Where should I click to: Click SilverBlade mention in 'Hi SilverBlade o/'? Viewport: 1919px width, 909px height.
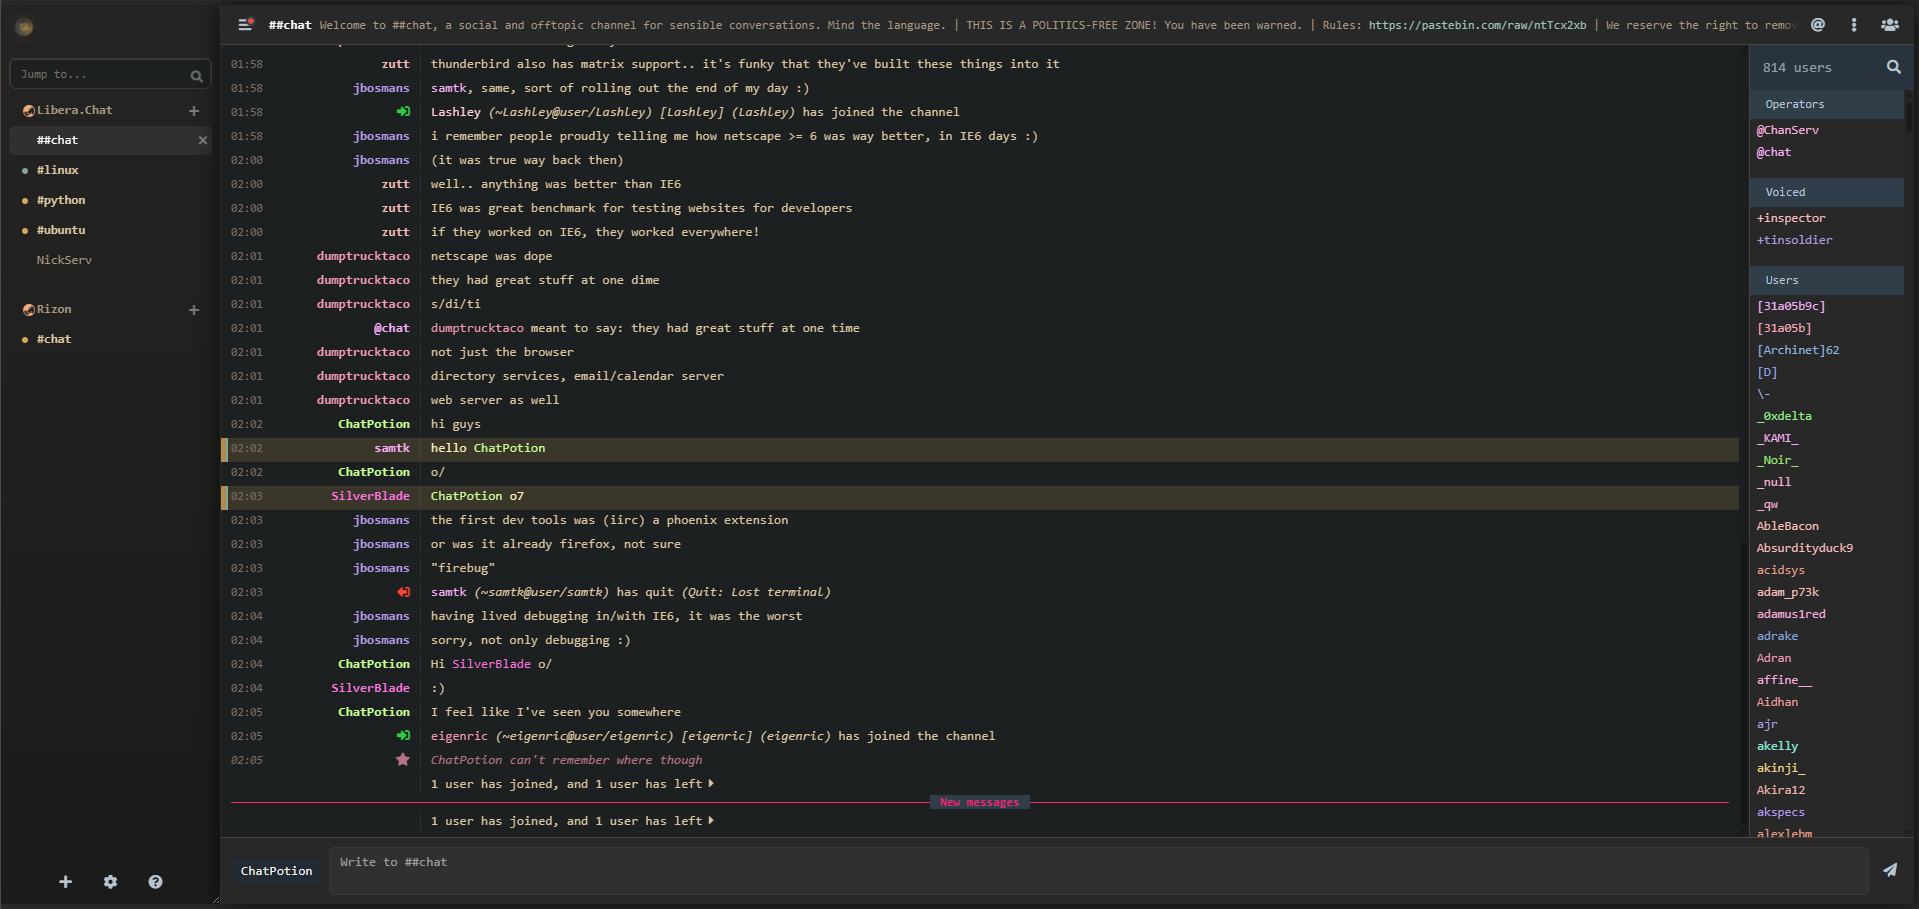click(x=491, y=664)
